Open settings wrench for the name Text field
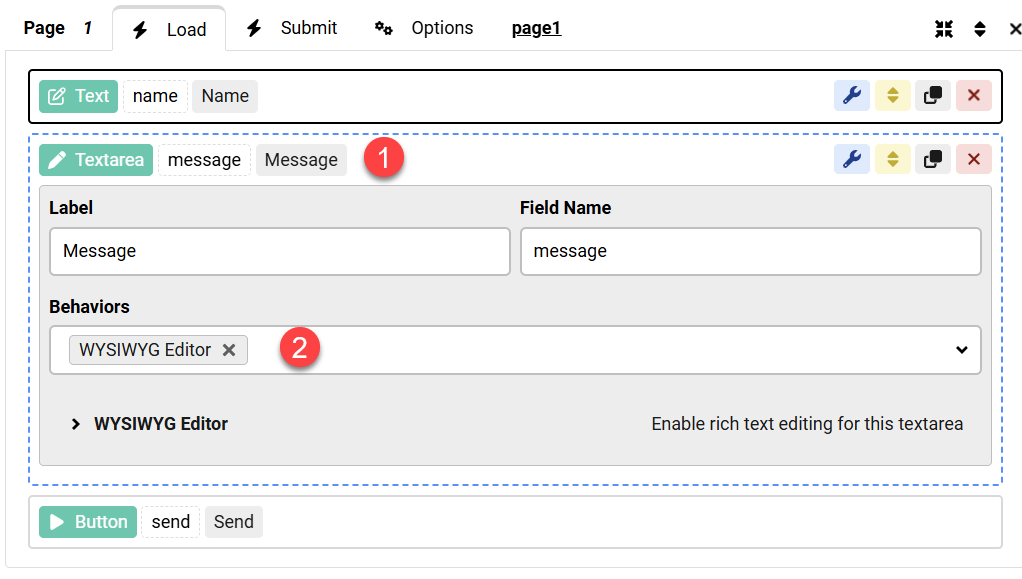This screenshot has height=579, width=1022. pyautogui.click(x=851, y=95)
